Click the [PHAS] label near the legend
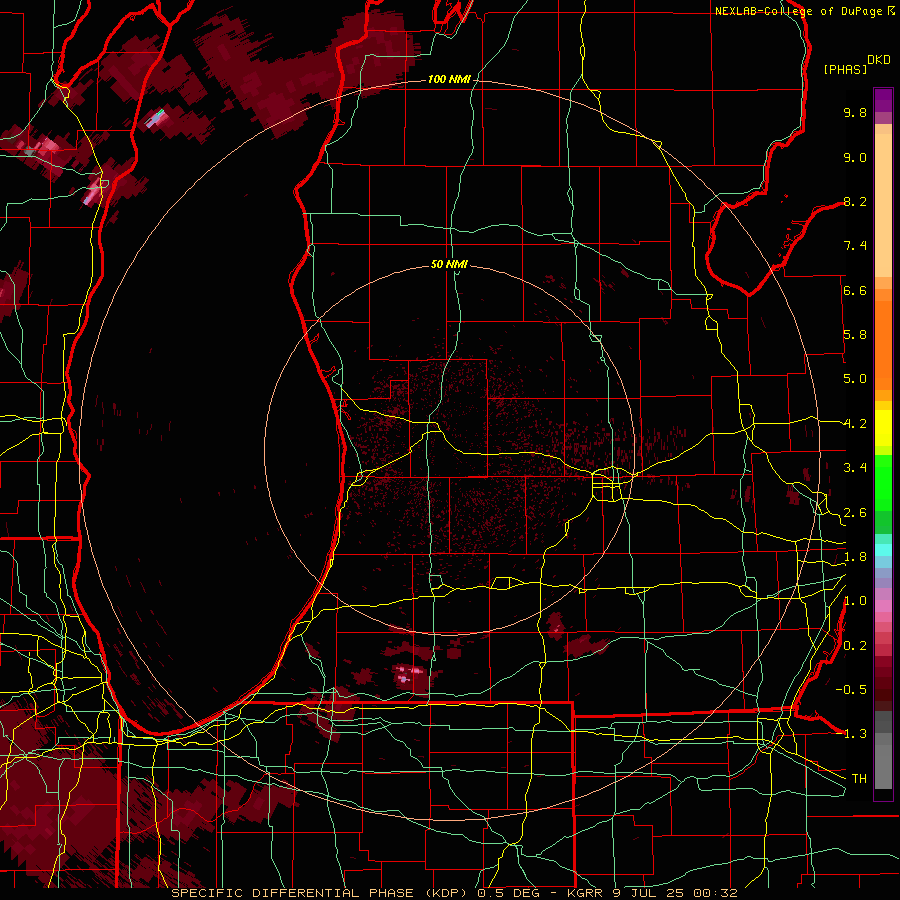Image resolution: width=900 pixels, height=900 pixels. click(845, 70)
